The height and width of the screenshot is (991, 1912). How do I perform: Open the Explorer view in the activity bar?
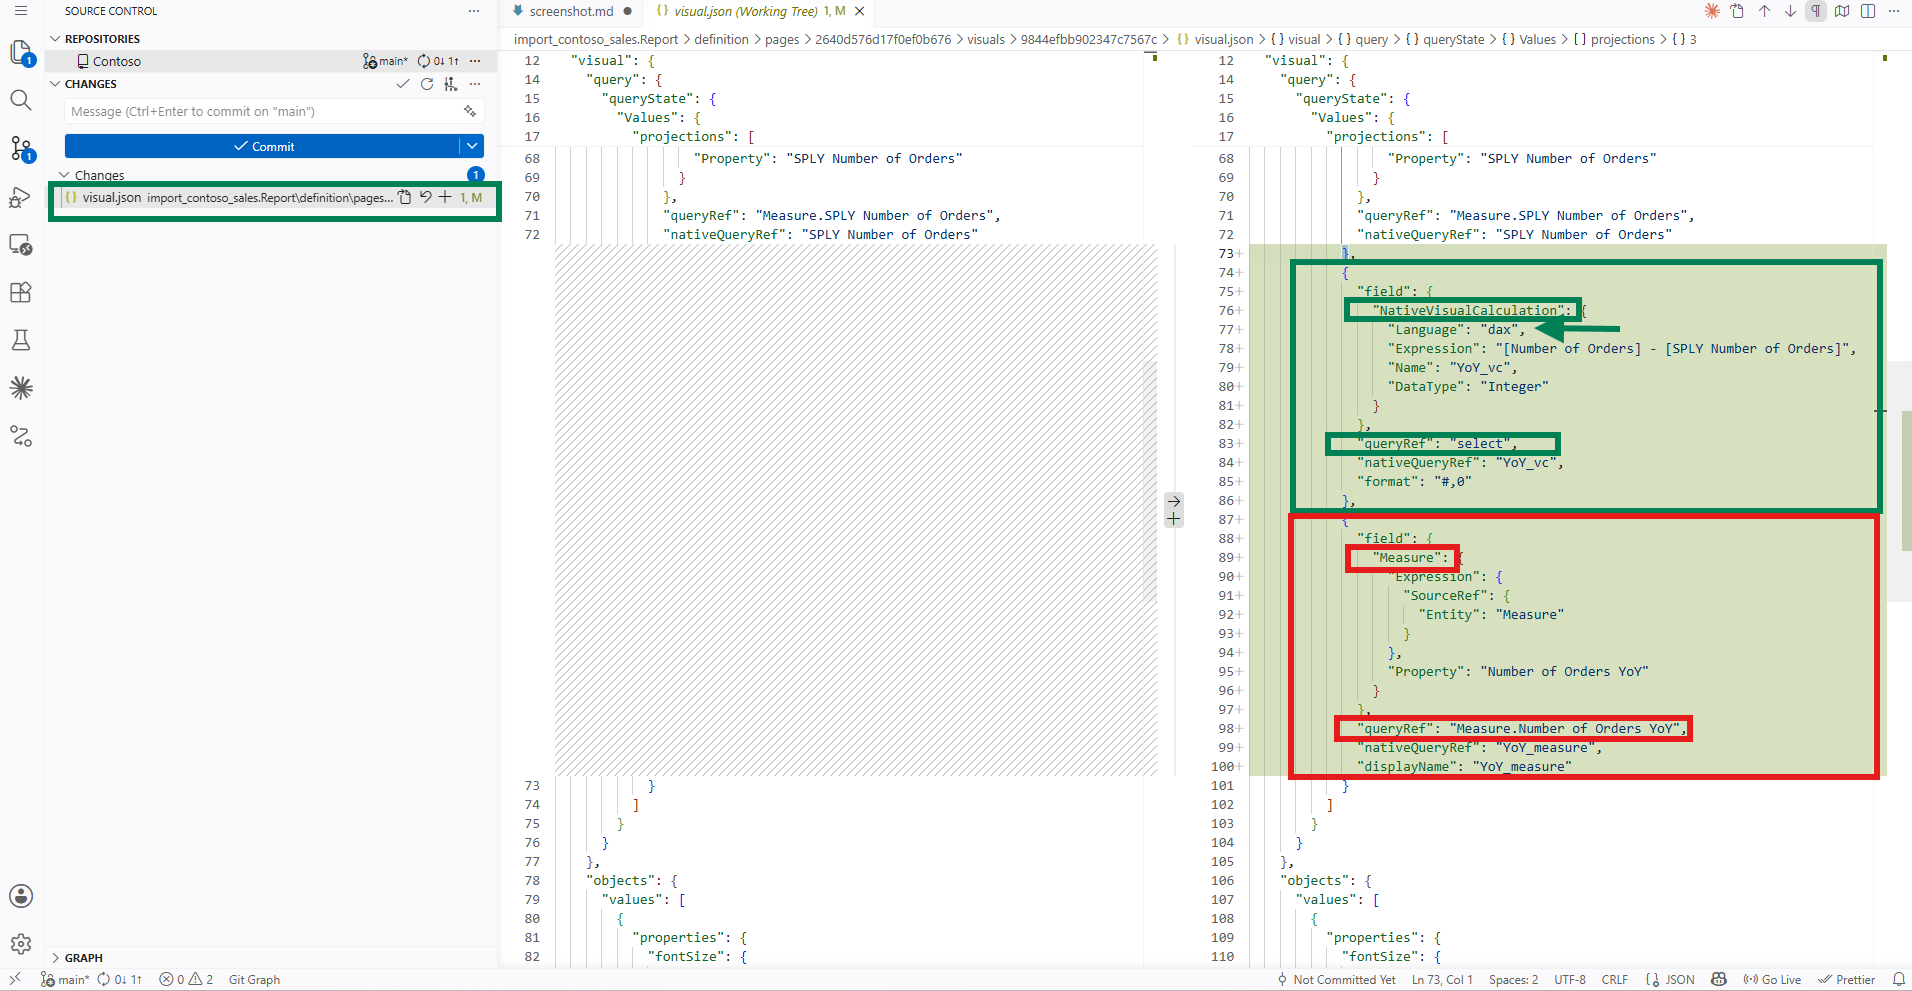[x=21, y=52]
